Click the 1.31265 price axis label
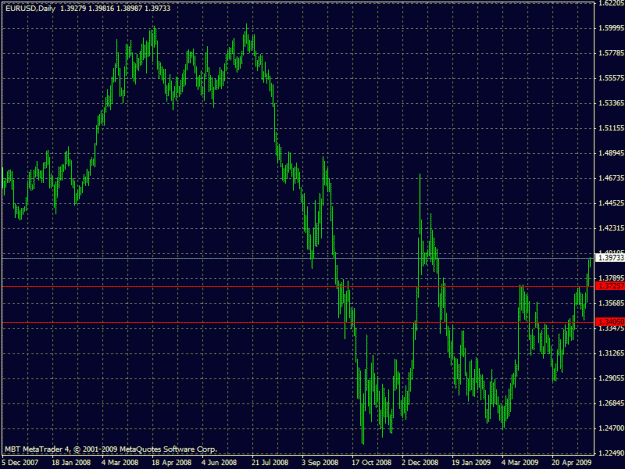This screenshot has height=469, width=625. (x=611, y=353)
